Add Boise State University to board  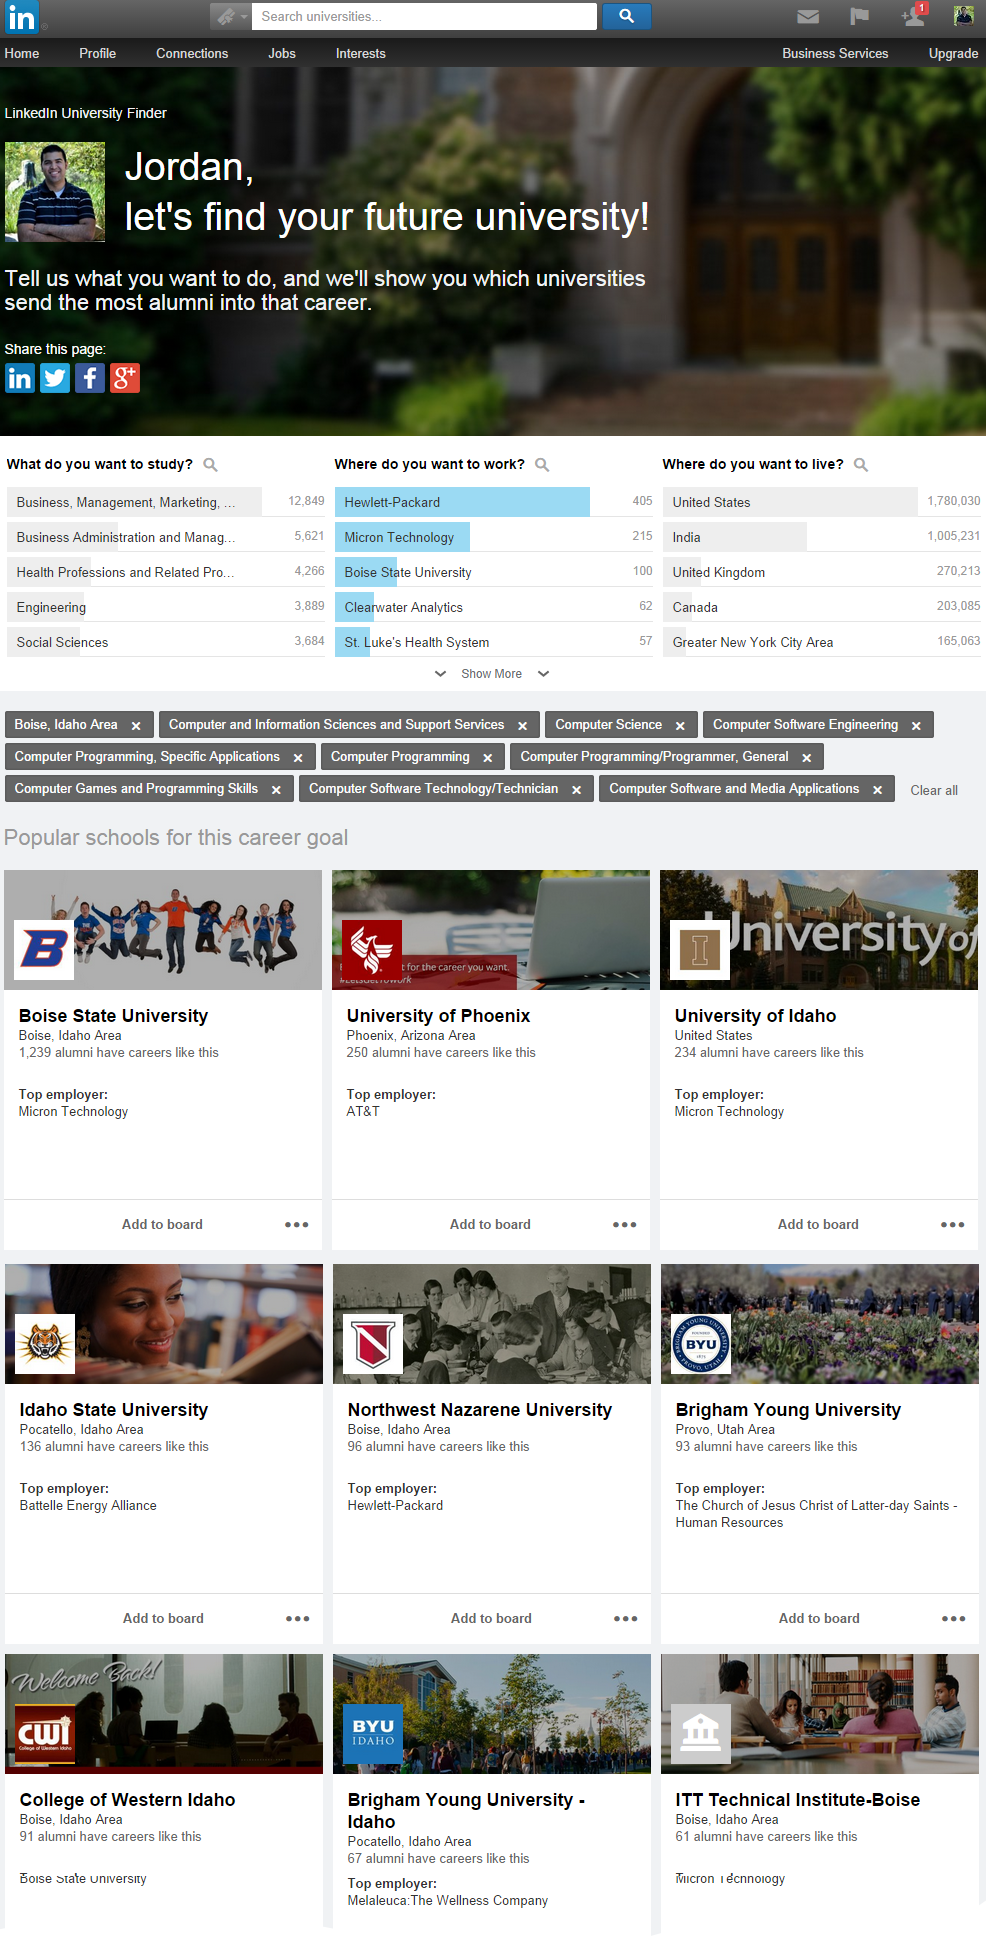162,1224
